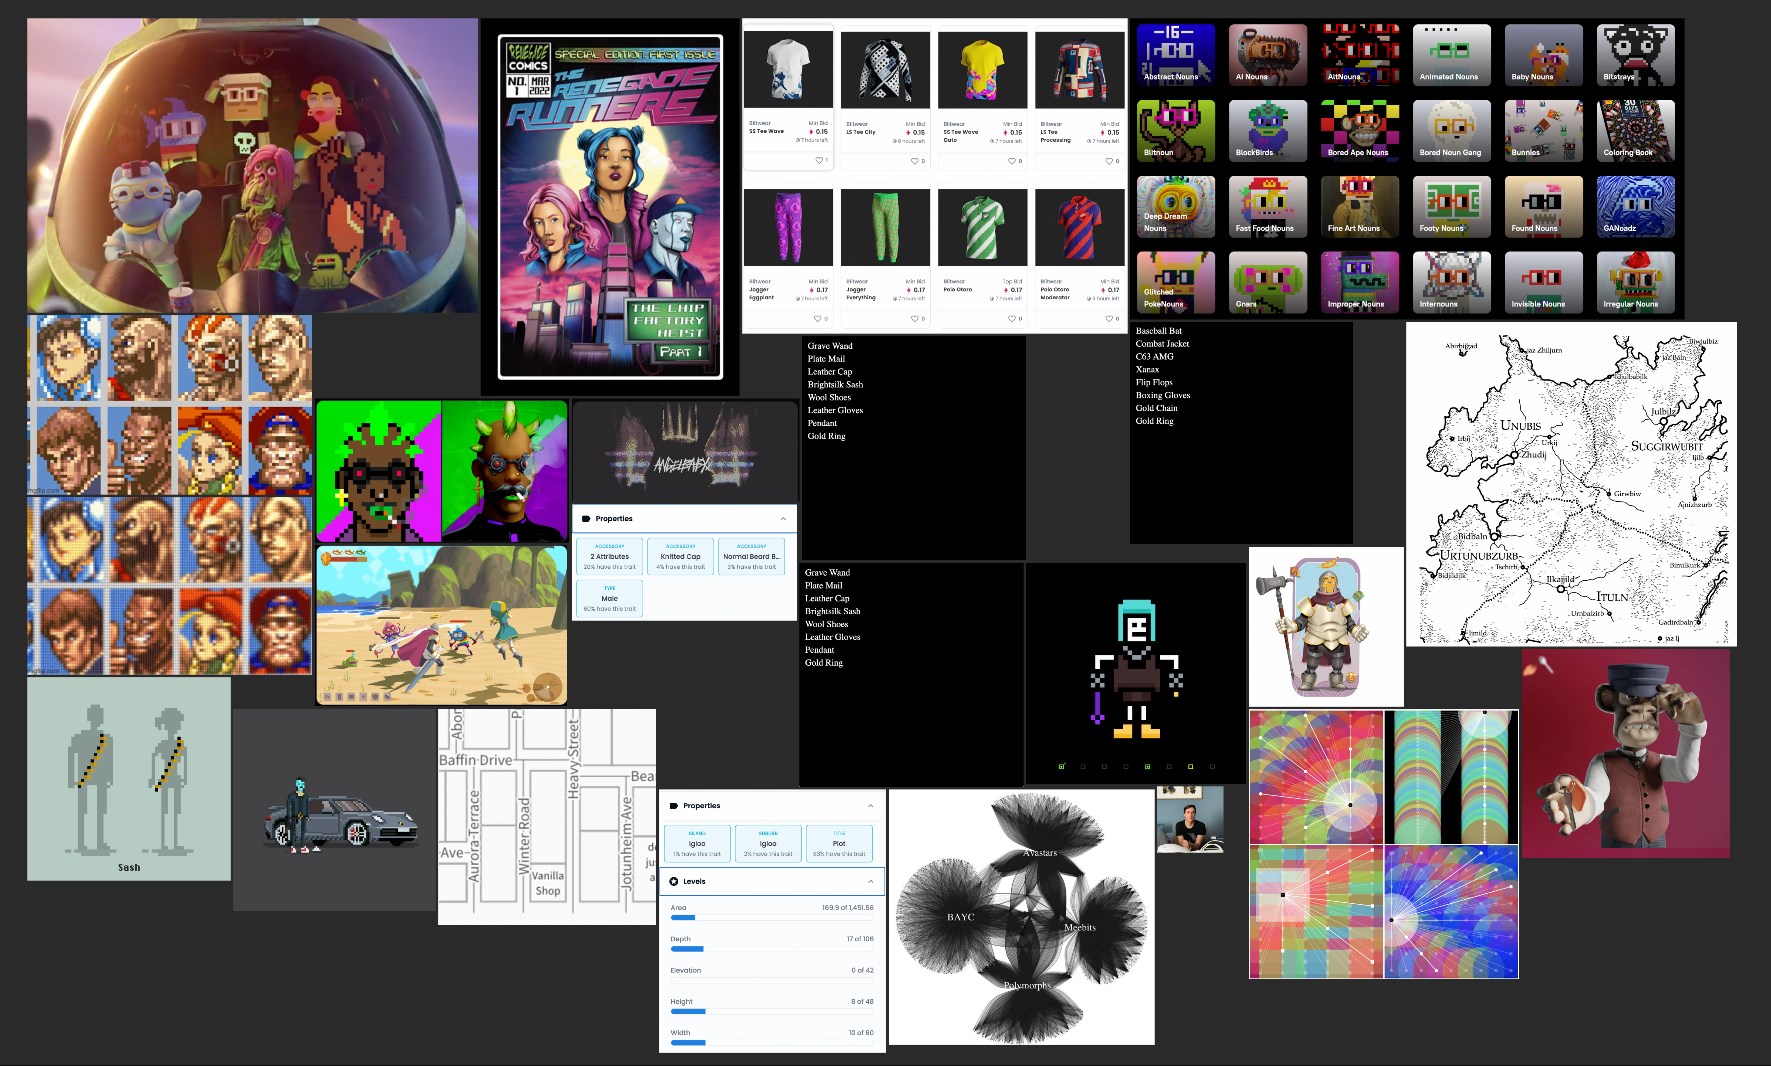Open the BlockBirds tile
Image resolution: width=1771 pixels, height=1066 pixels.
[x=1268, y=131]
